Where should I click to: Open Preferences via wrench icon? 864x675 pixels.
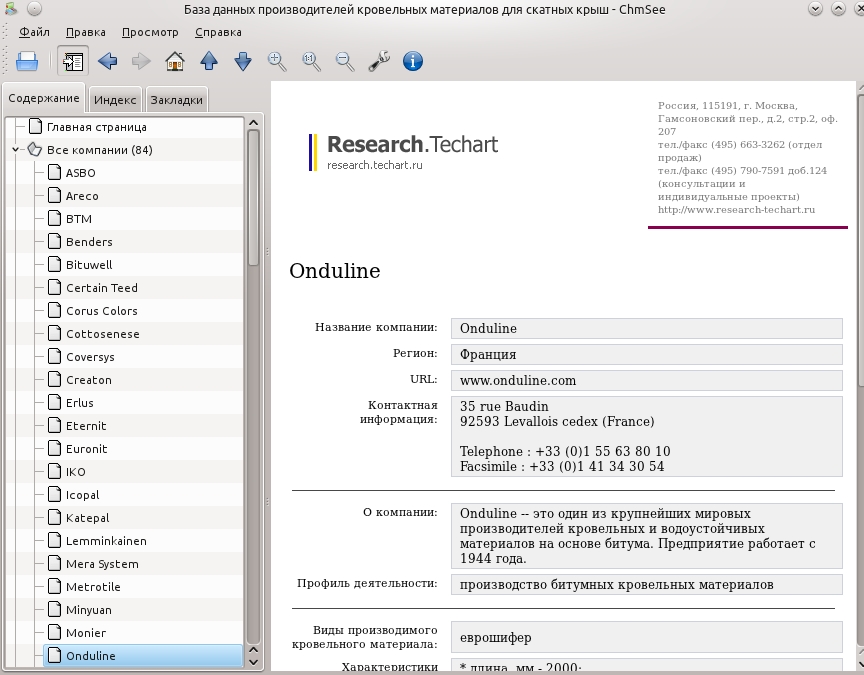coord(379,61)
